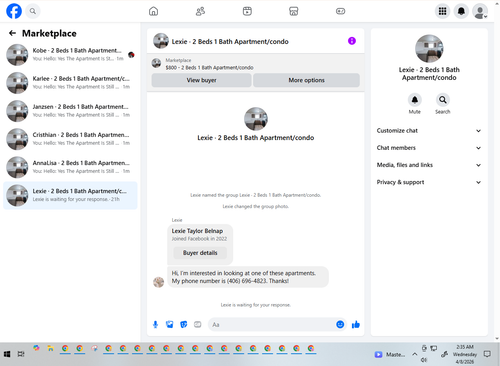This screenshot has height=366, width=500.
Task: Click attach photo icon
Action: click(x=170, y=324)
